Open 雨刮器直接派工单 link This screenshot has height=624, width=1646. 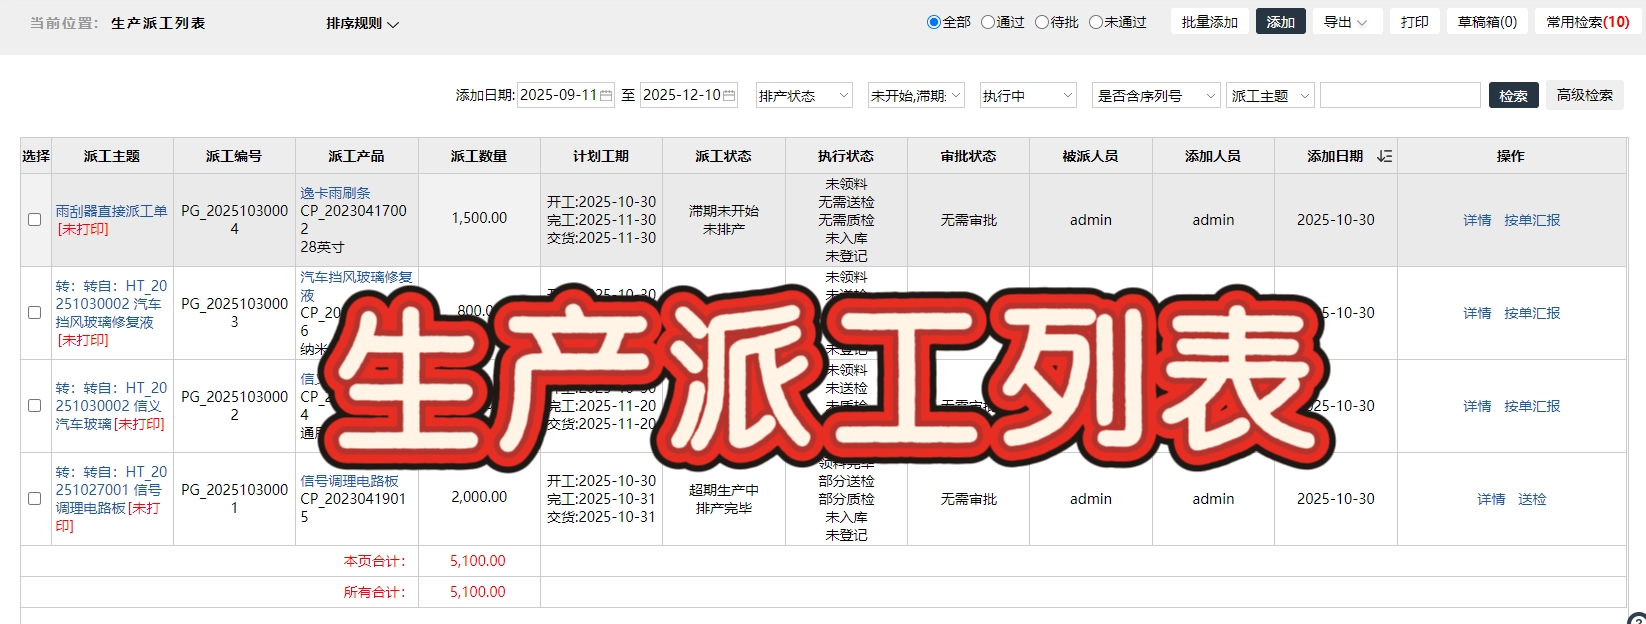click(x=112, y=211)
